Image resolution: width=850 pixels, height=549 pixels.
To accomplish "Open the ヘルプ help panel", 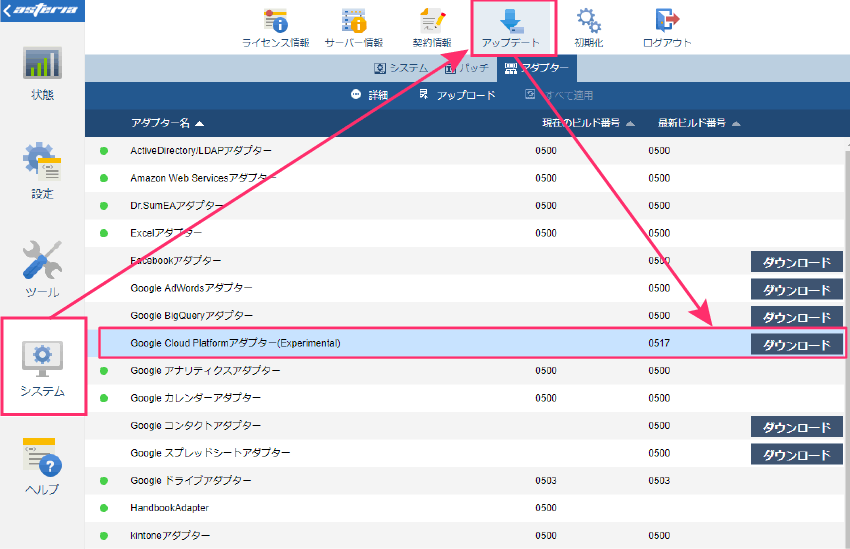I will tap(42, 466).
